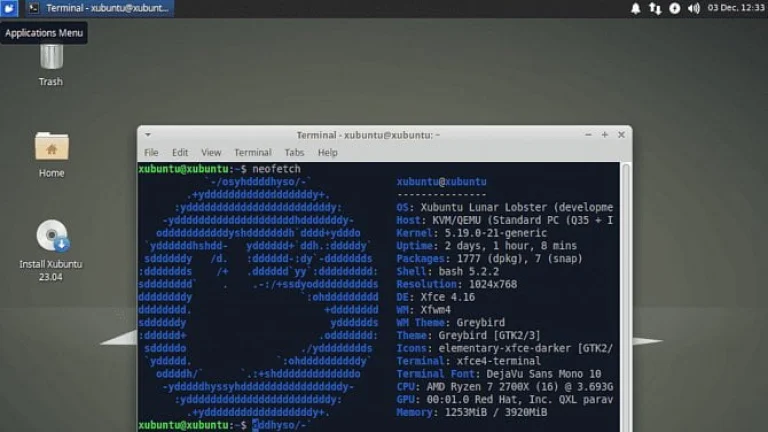The height and width of the screenshot is (432, 768).
Task: Click the 'GPU: 00:01.0 Red Hat' line
Action: (x=504, y=399)
